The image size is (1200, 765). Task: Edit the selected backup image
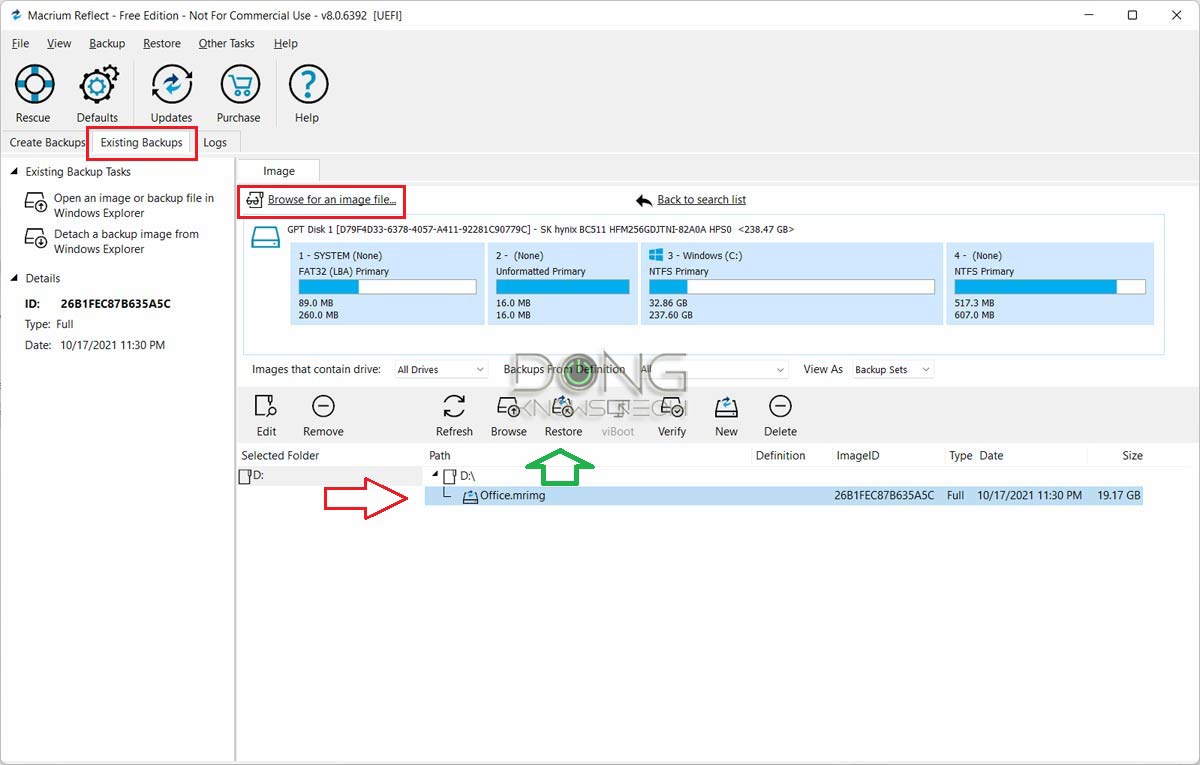266,415
